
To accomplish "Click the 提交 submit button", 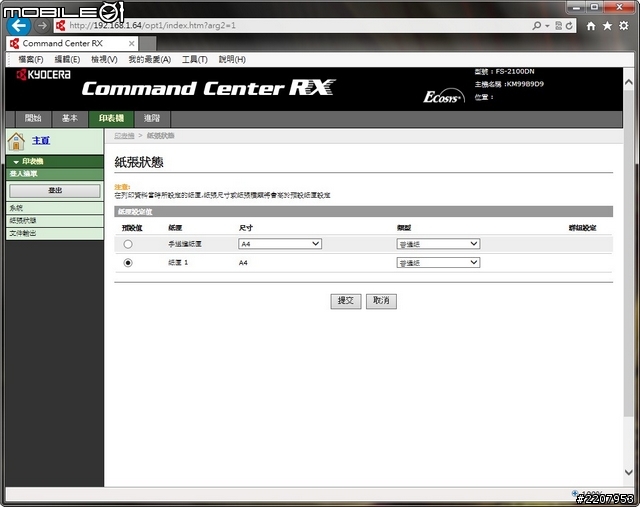I will [346, 301].
